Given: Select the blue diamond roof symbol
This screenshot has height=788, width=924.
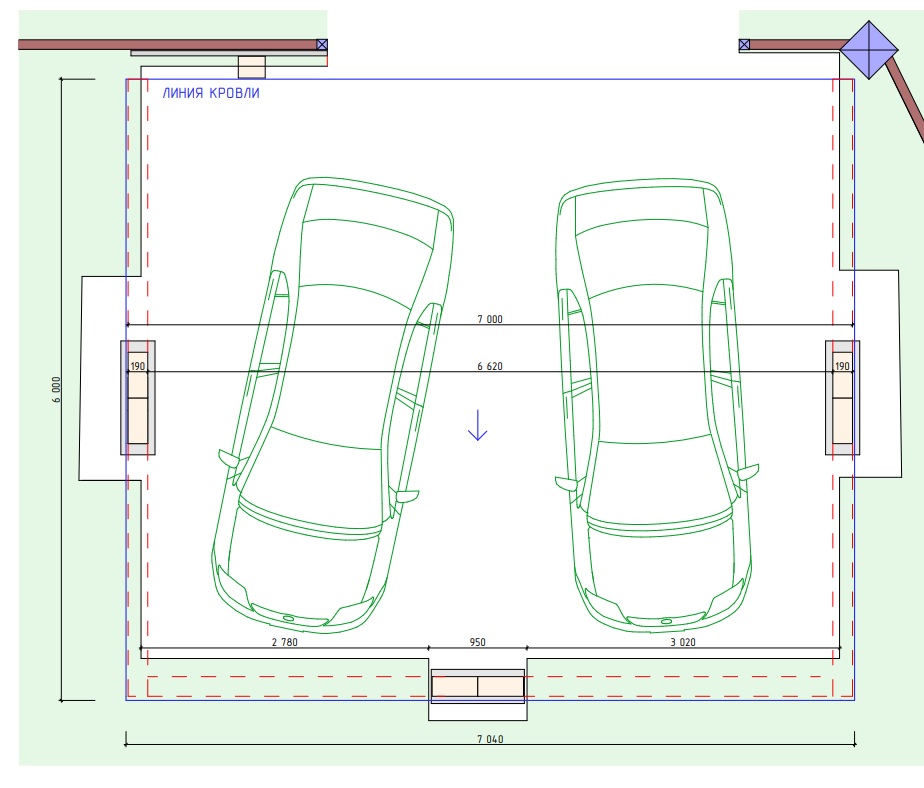Looking at the screenshot, I should (872, 47).
